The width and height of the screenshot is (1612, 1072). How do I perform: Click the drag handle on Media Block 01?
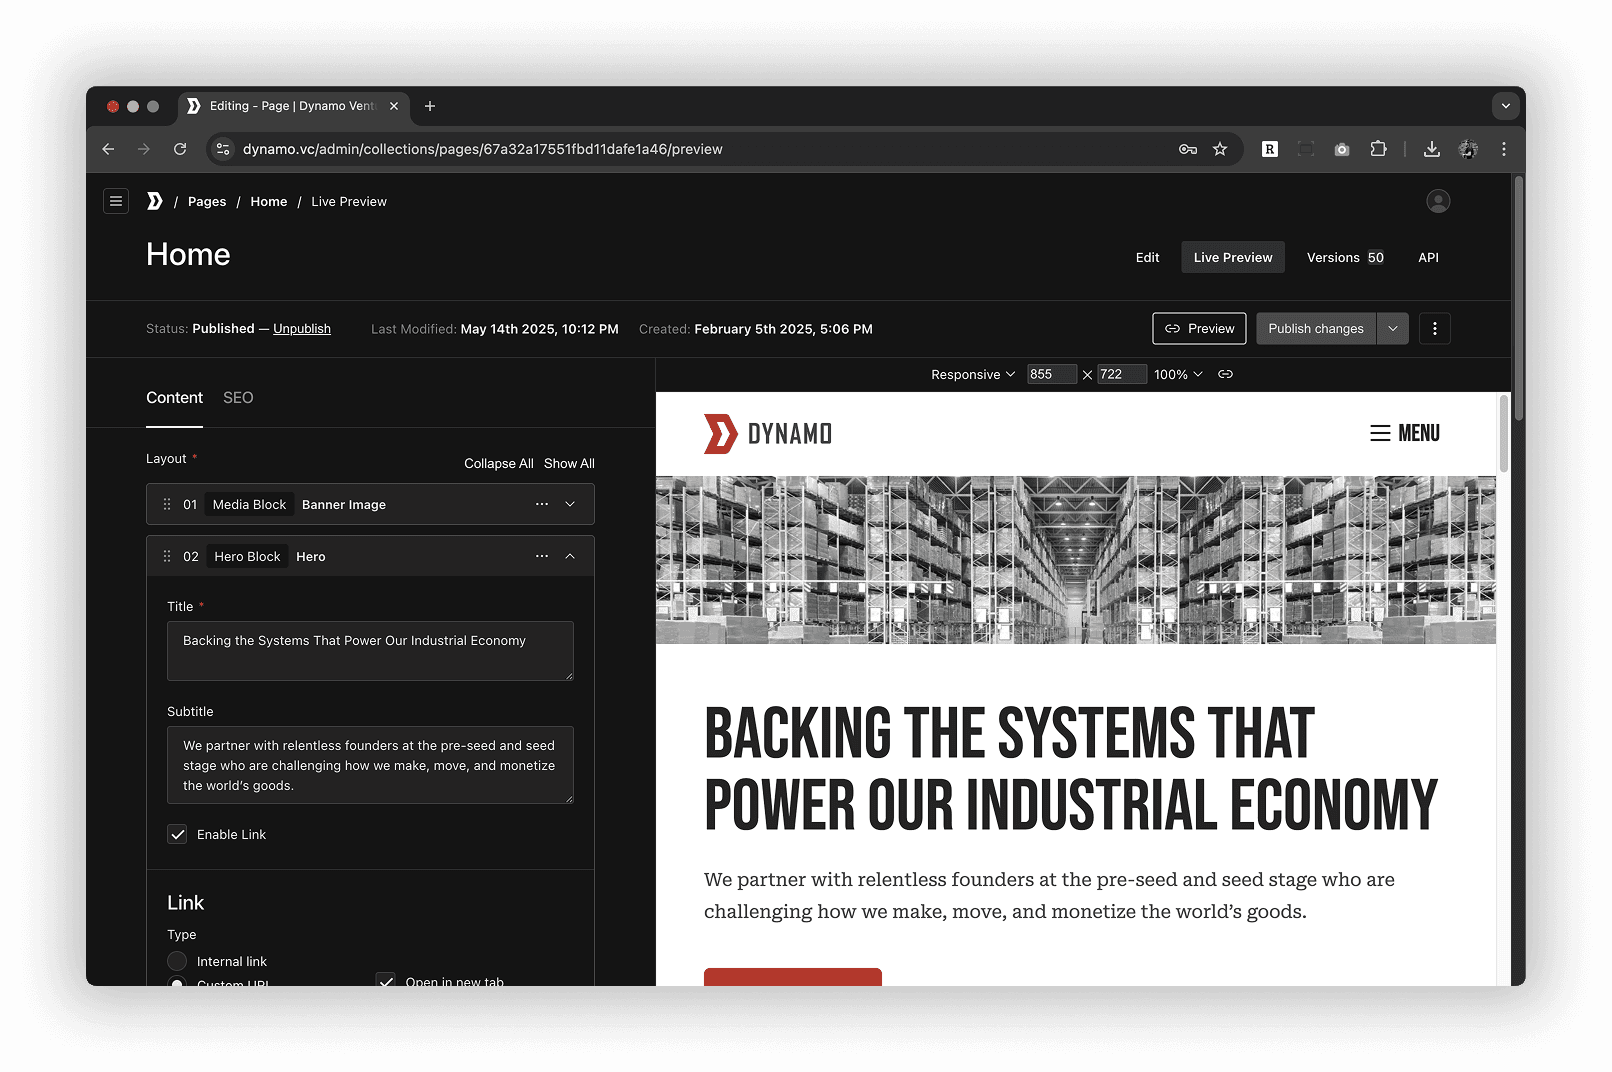click(167, 504)
